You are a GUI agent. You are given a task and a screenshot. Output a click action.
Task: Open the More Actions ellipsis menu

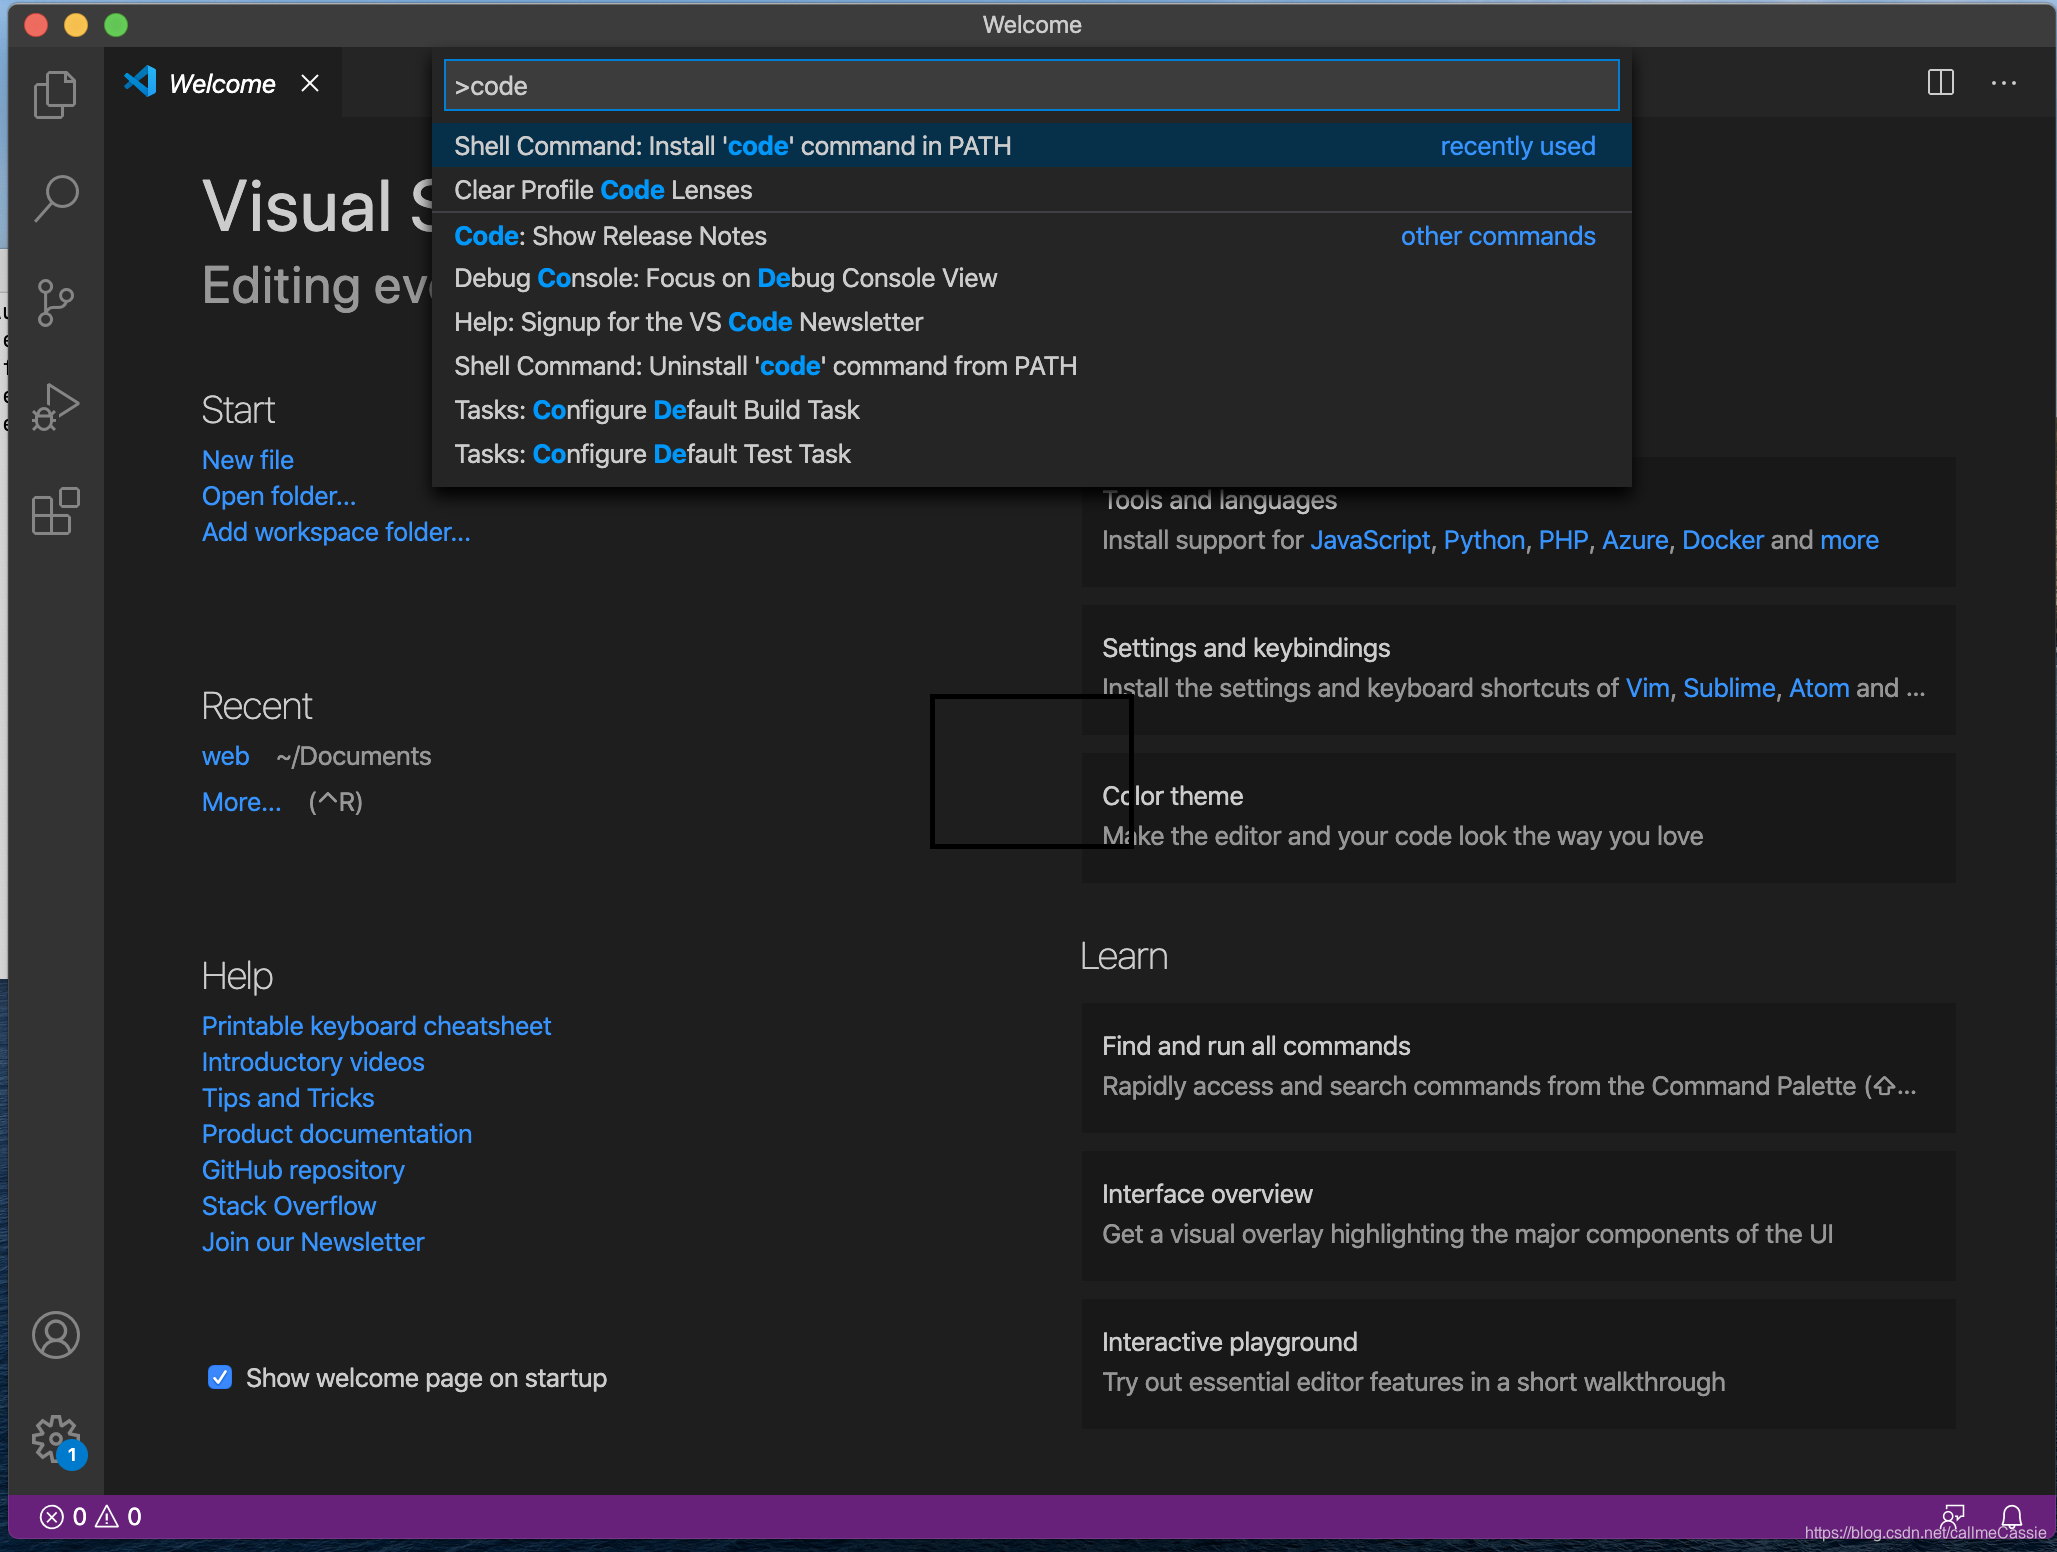(x=2003, y=83)
